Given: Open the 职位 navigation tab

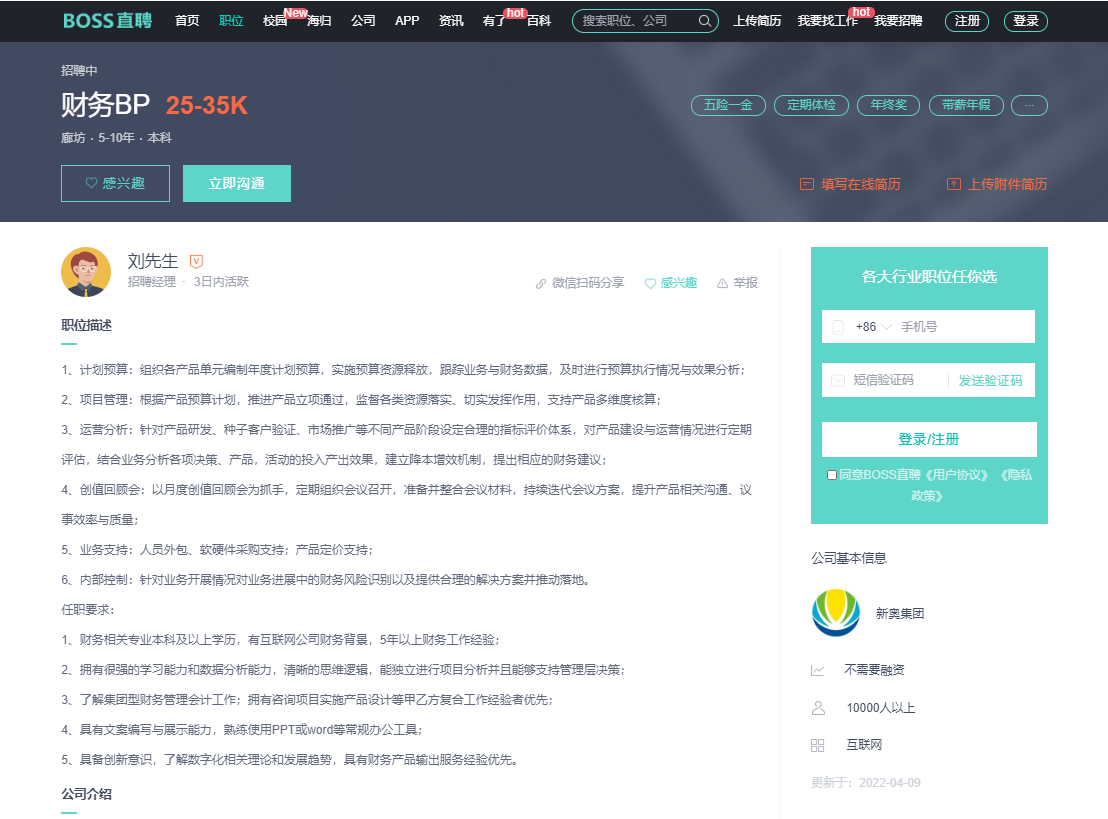Looking at the screenshot, I should tap(231, 21).
